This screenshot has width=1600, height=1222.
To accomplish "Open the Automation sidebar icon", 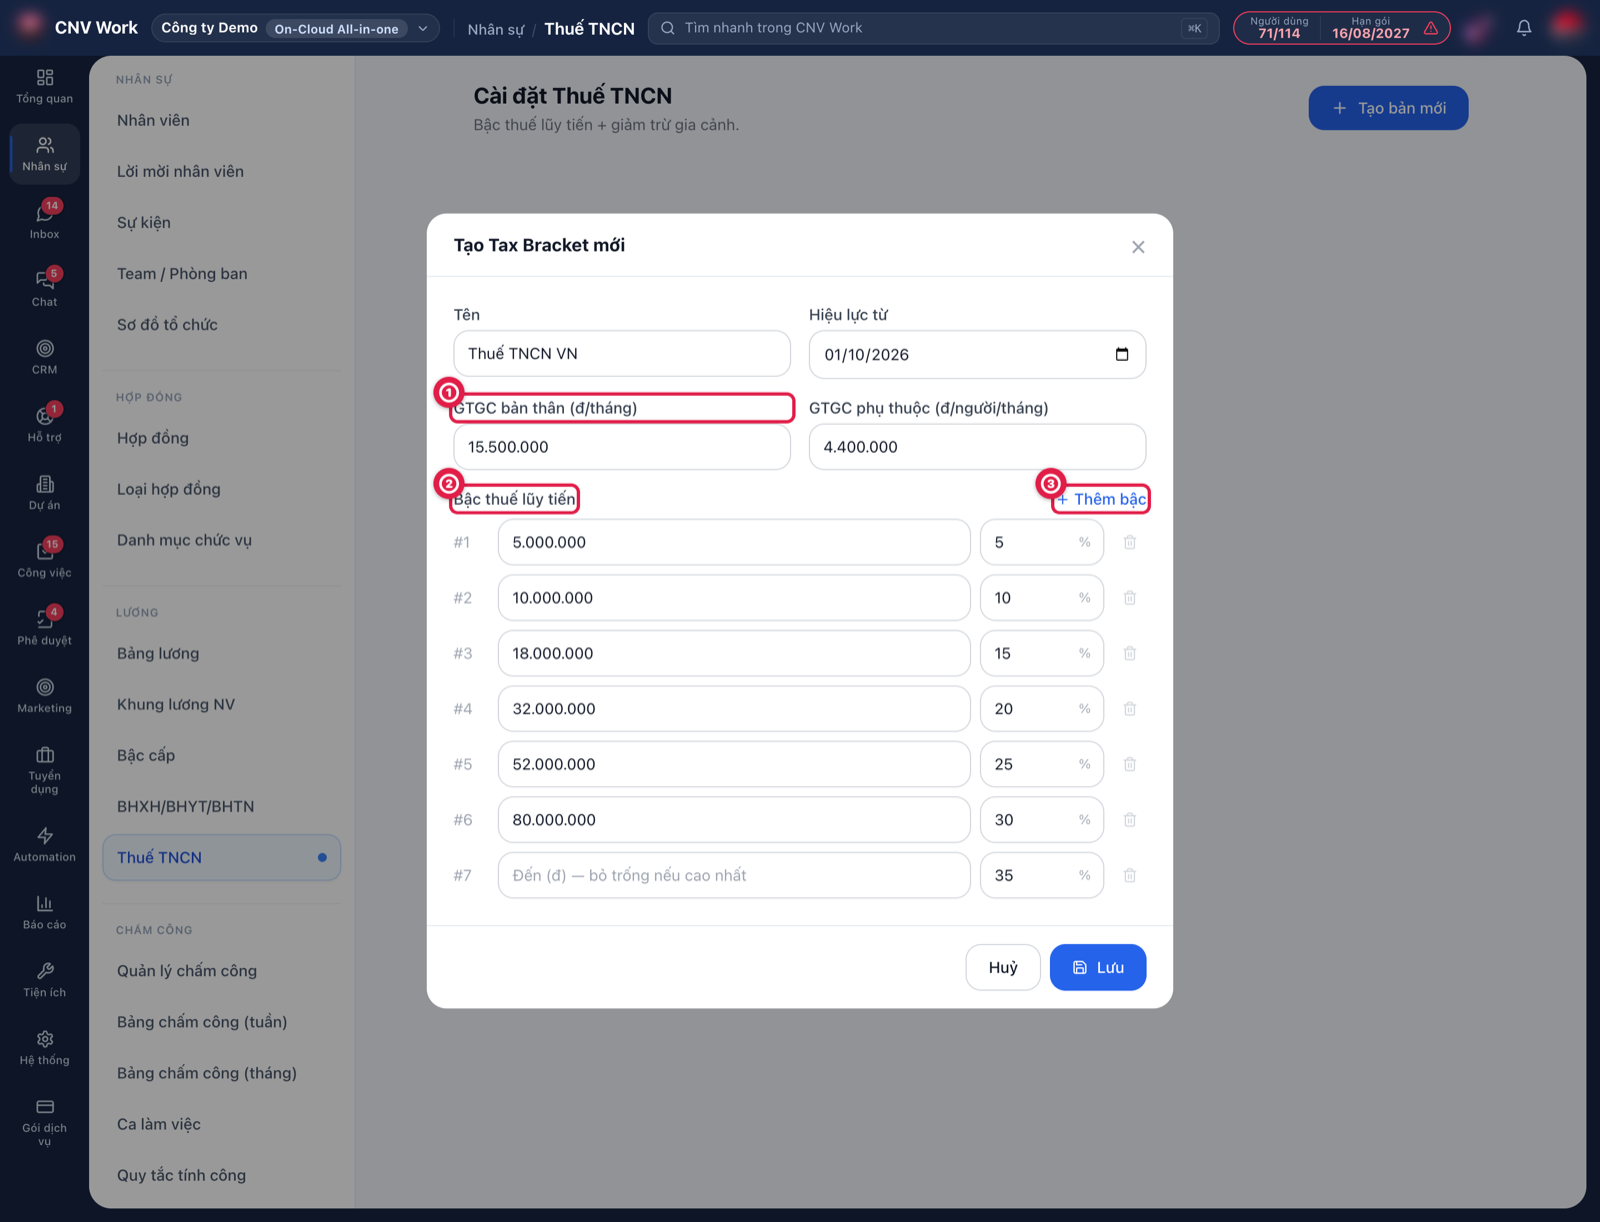I will point(45,844).
